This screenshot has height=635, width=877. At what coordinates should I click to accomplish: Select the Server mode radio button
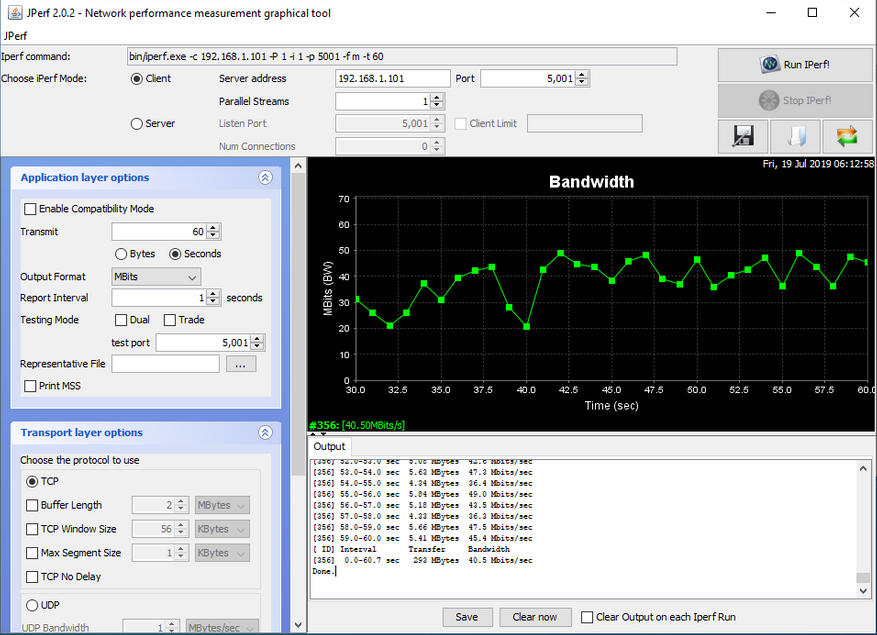(x=137, y=124)
